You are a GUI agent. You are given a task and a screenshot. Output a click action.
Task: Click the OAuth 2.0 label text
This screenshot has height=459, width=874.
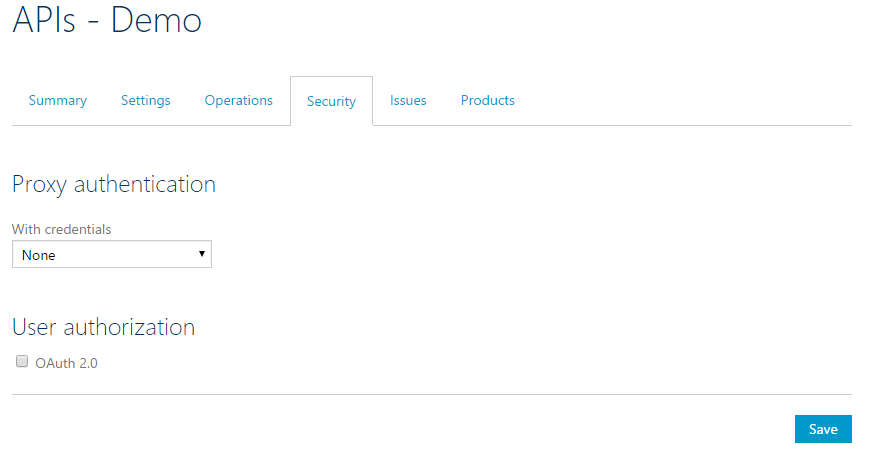(67, 363)
